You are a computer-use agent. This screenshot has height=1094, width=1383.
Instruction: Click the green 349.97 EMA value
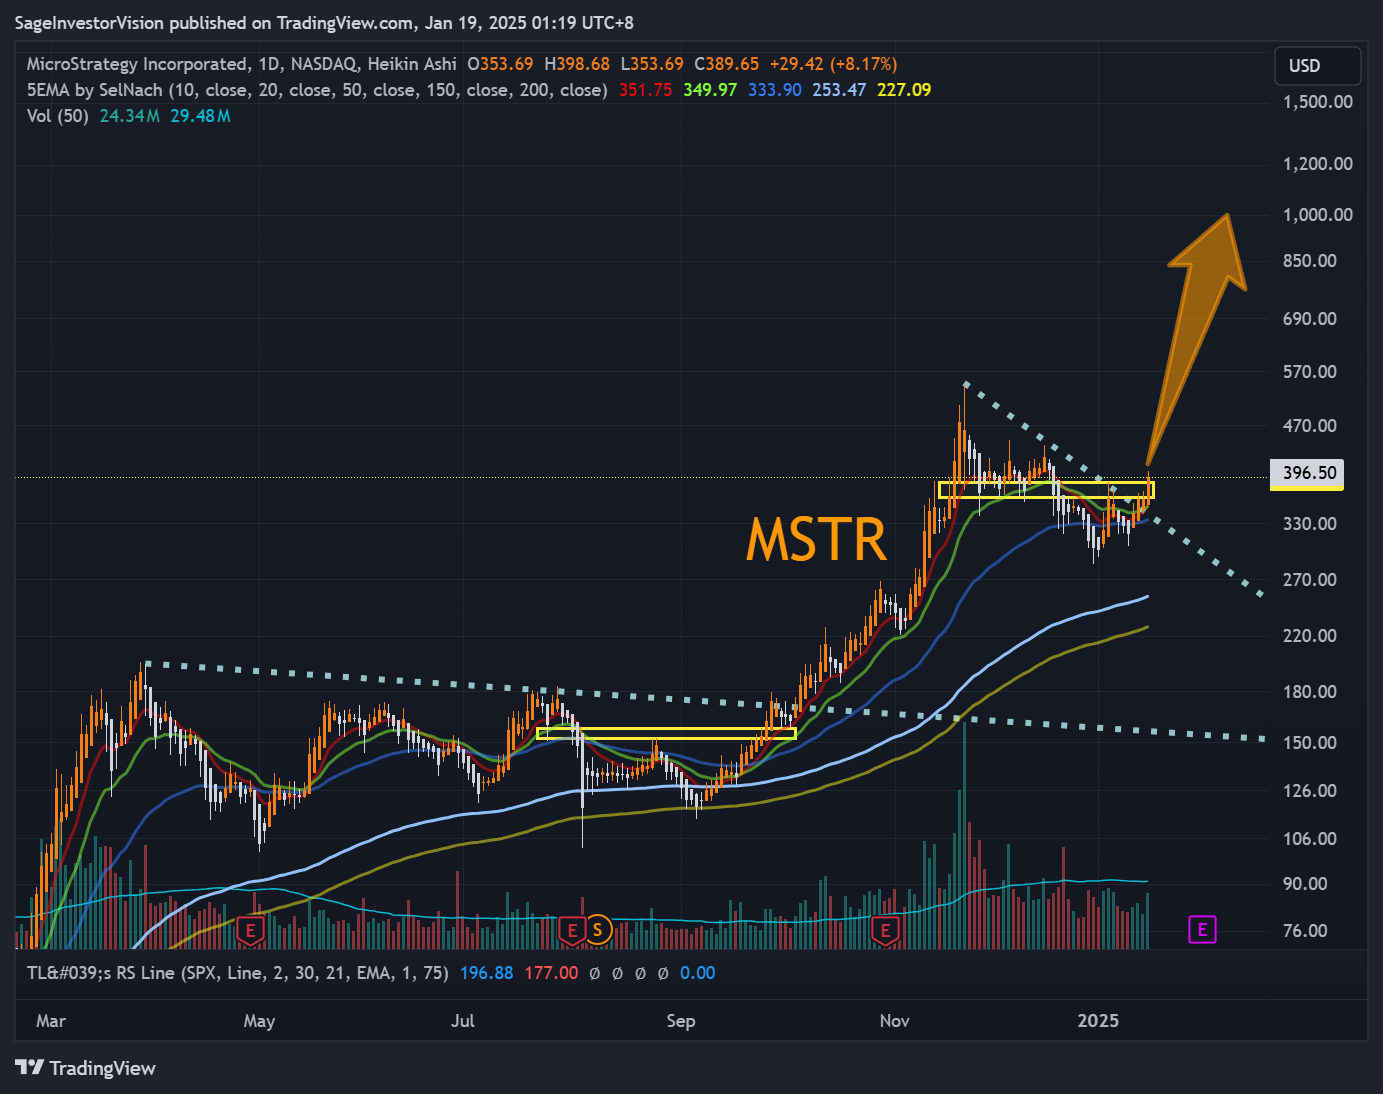click(x=710, y=90)
